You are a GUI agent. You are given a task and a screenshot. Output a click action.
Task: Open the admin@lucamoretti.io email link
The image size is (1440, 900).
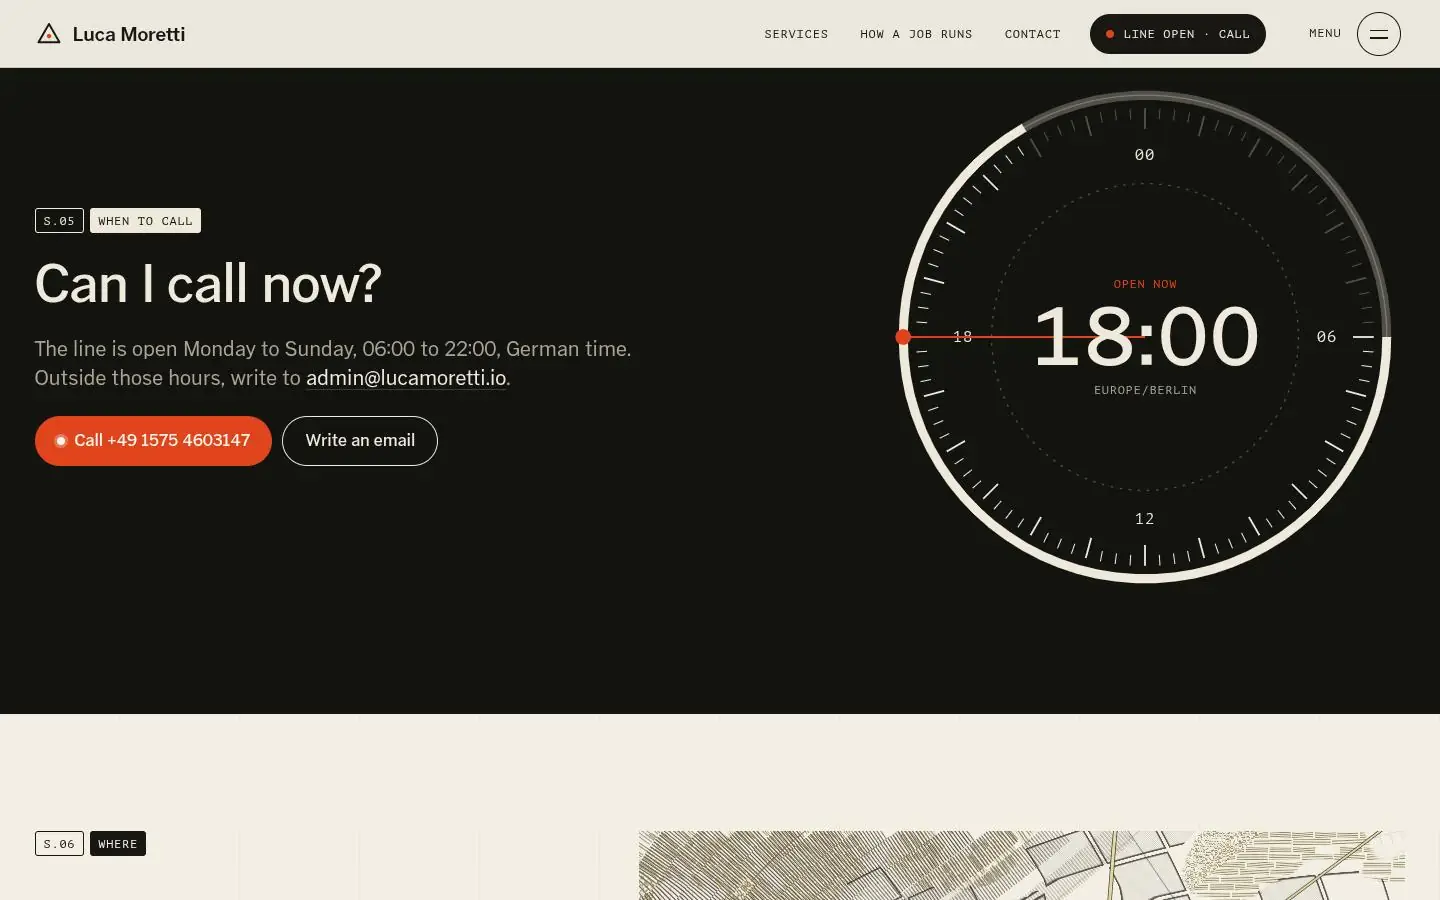point(406,378)
